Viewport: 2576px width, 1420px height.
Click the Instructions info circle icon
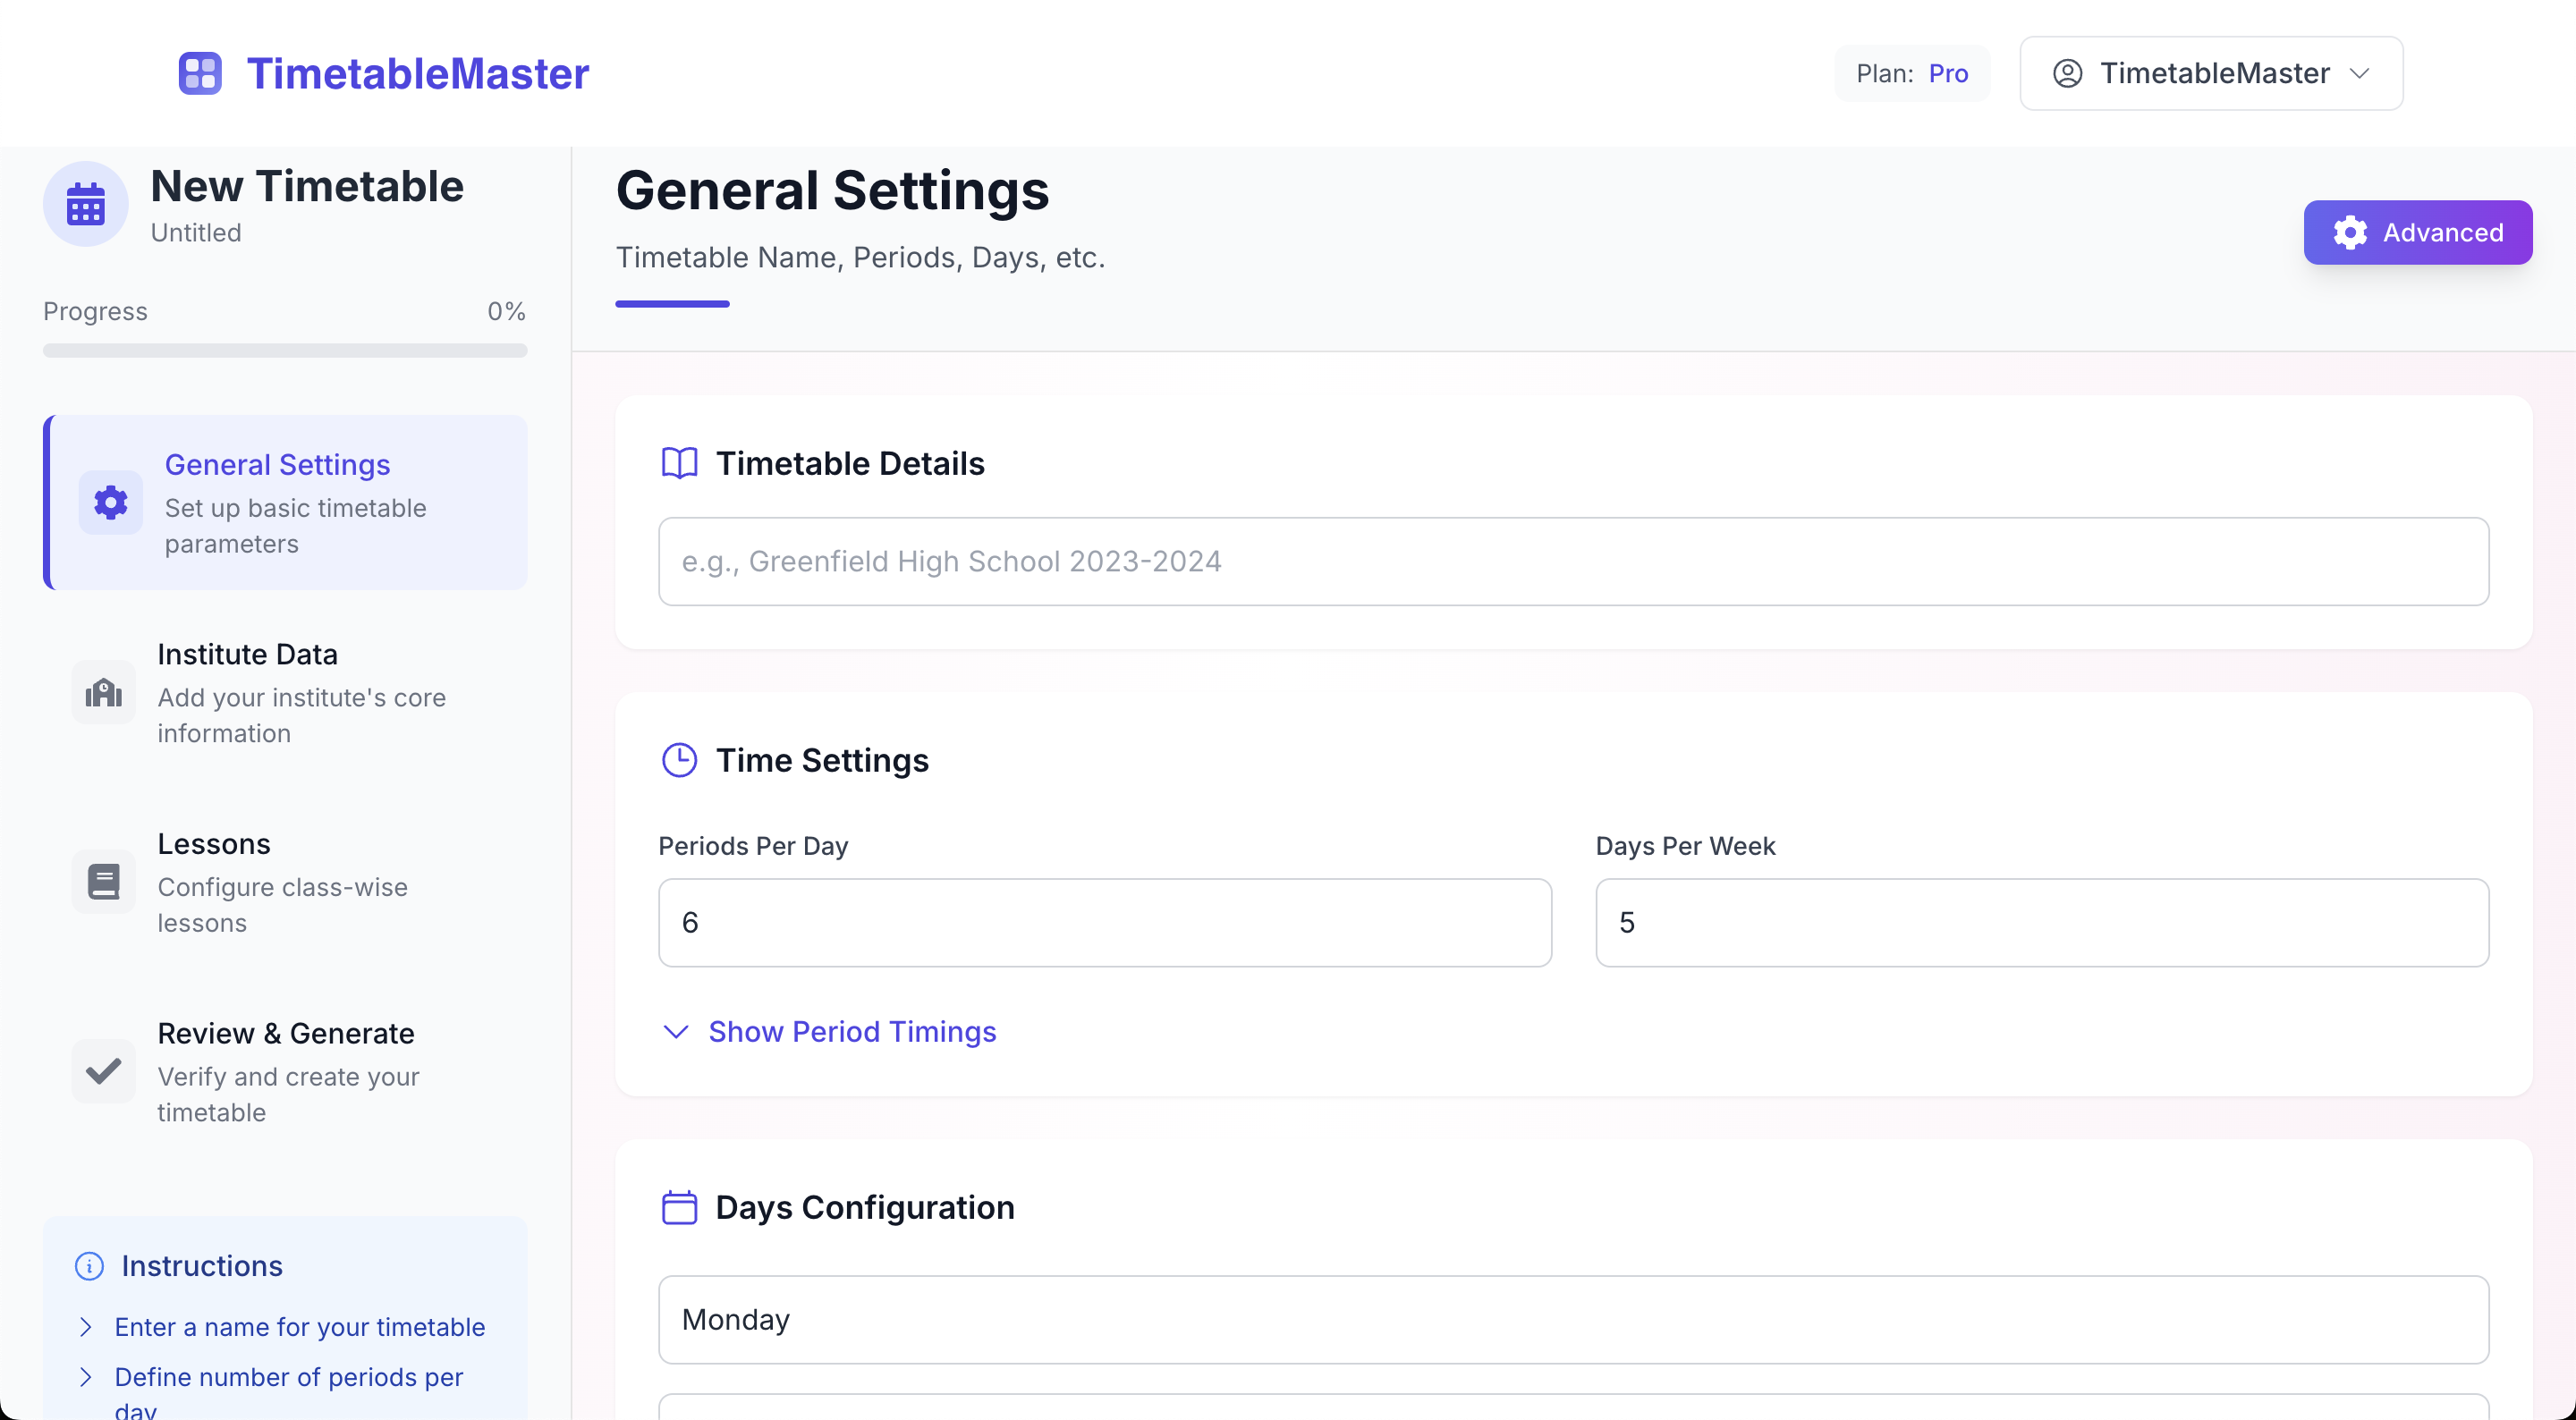89,1266
